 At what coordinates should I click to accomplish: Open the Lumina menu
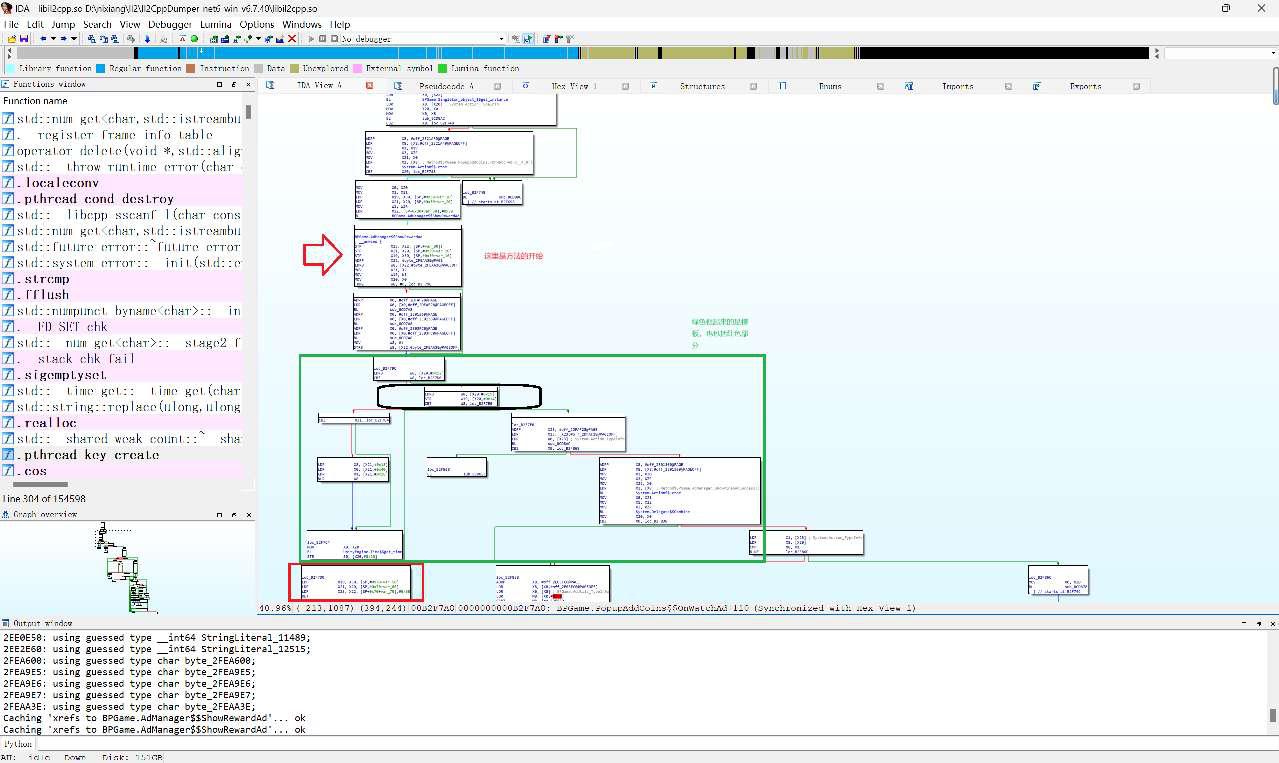(217, 24)
